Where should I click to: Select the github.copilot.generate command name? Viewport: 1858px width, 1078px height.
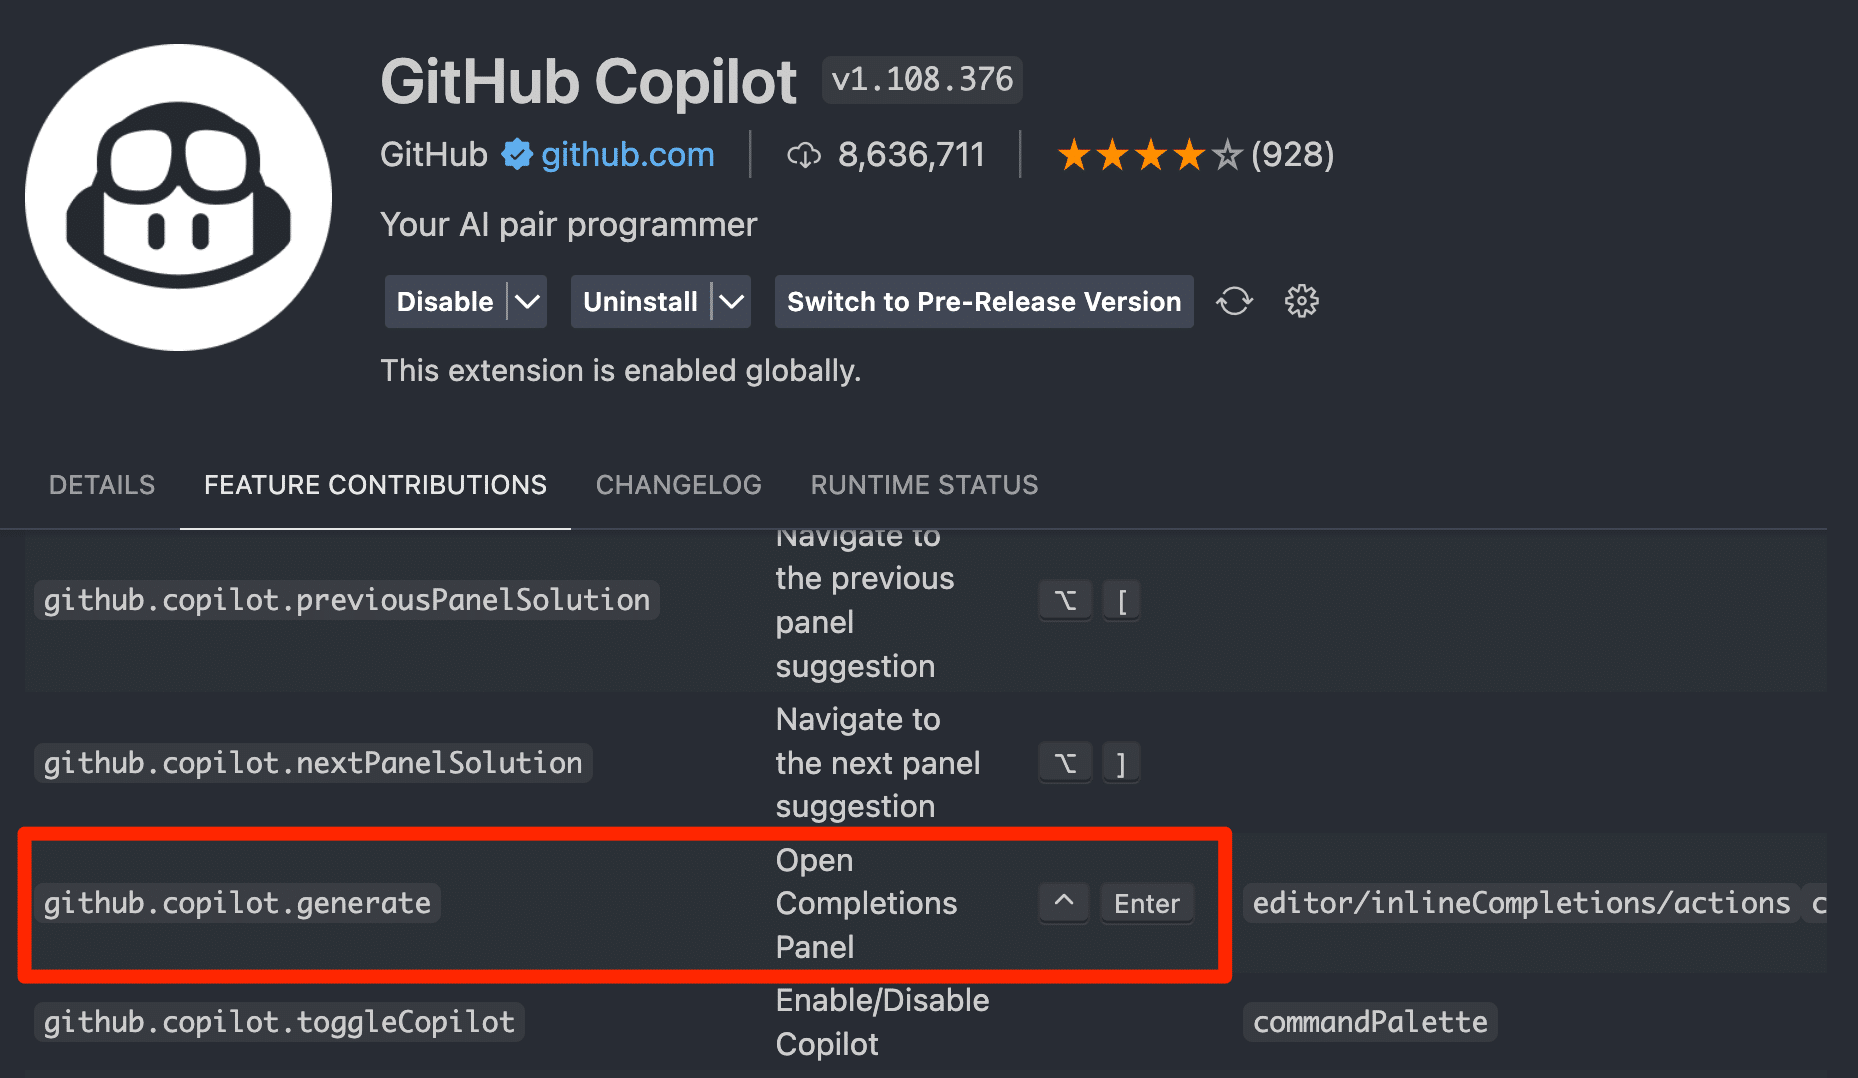238,903
